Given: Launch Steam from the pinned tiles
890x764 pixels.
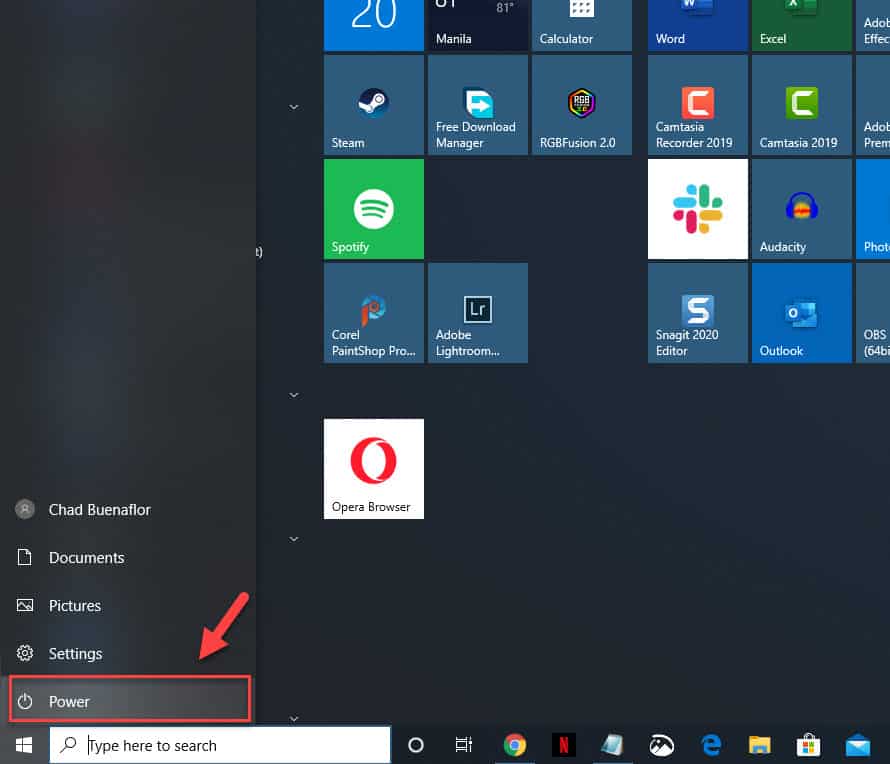Looking at the screenshot, I should [x=373, y=104].
